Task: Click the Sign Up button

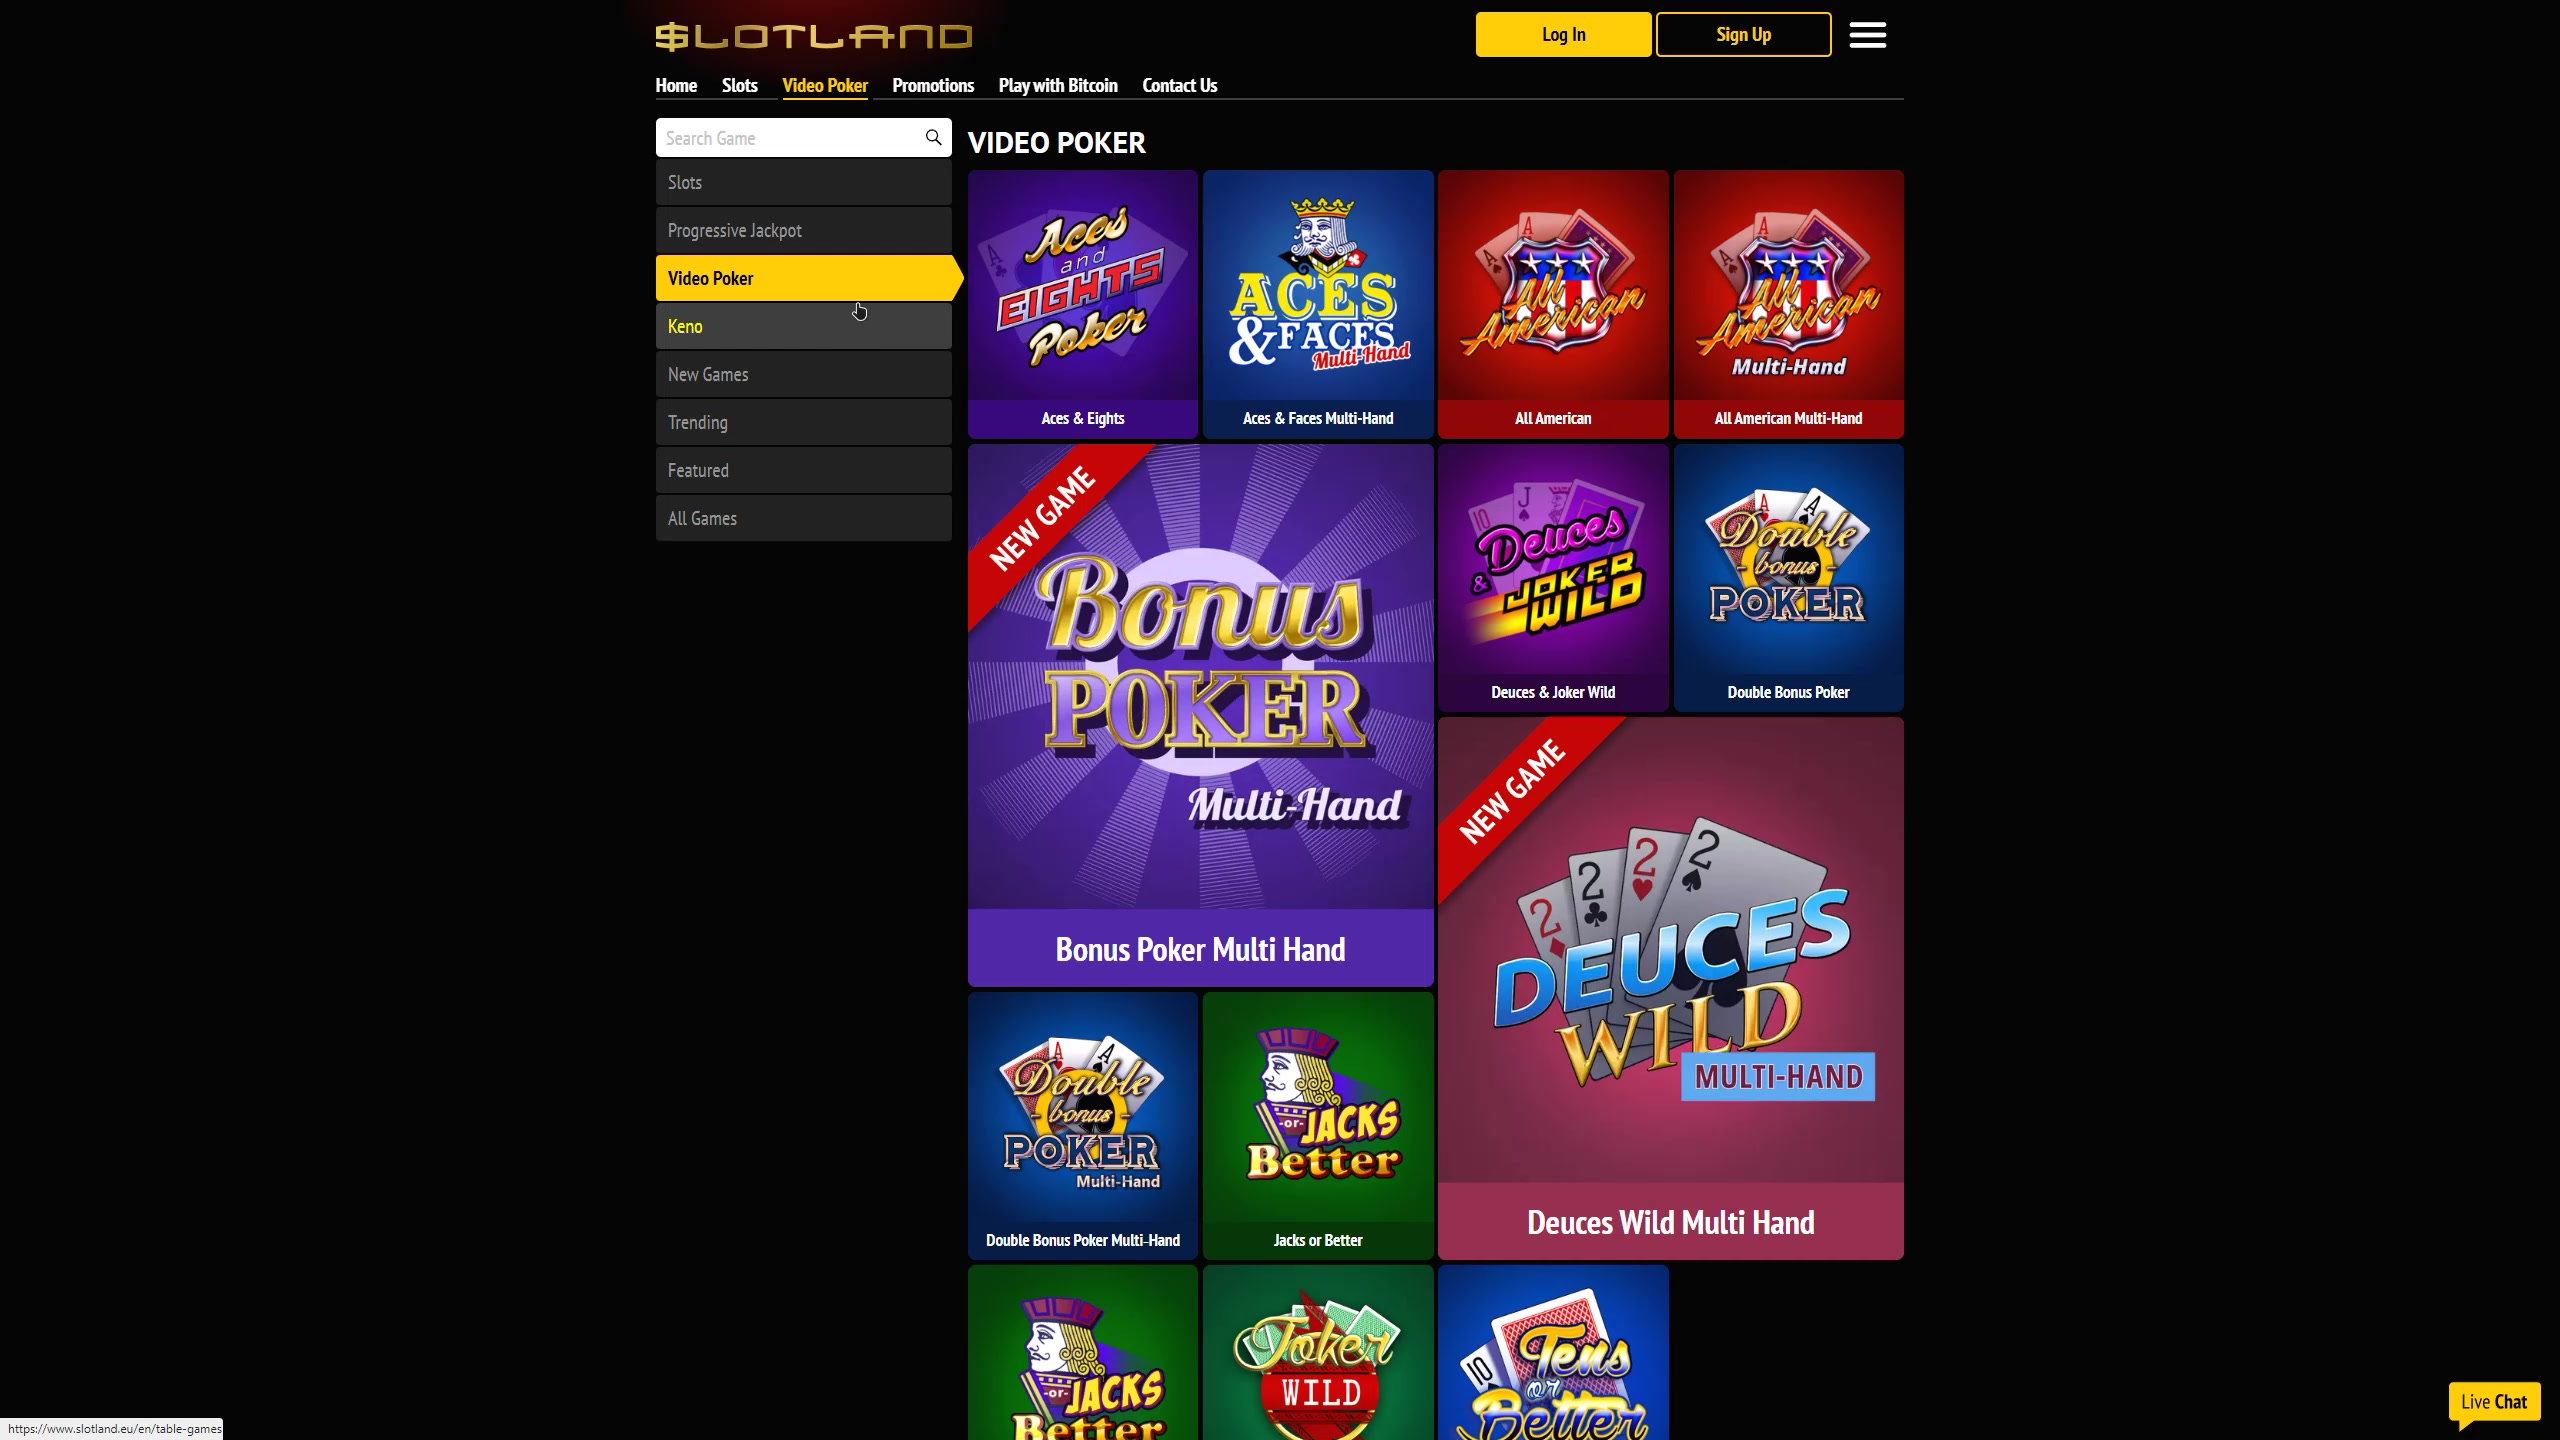Action: 1743,35
